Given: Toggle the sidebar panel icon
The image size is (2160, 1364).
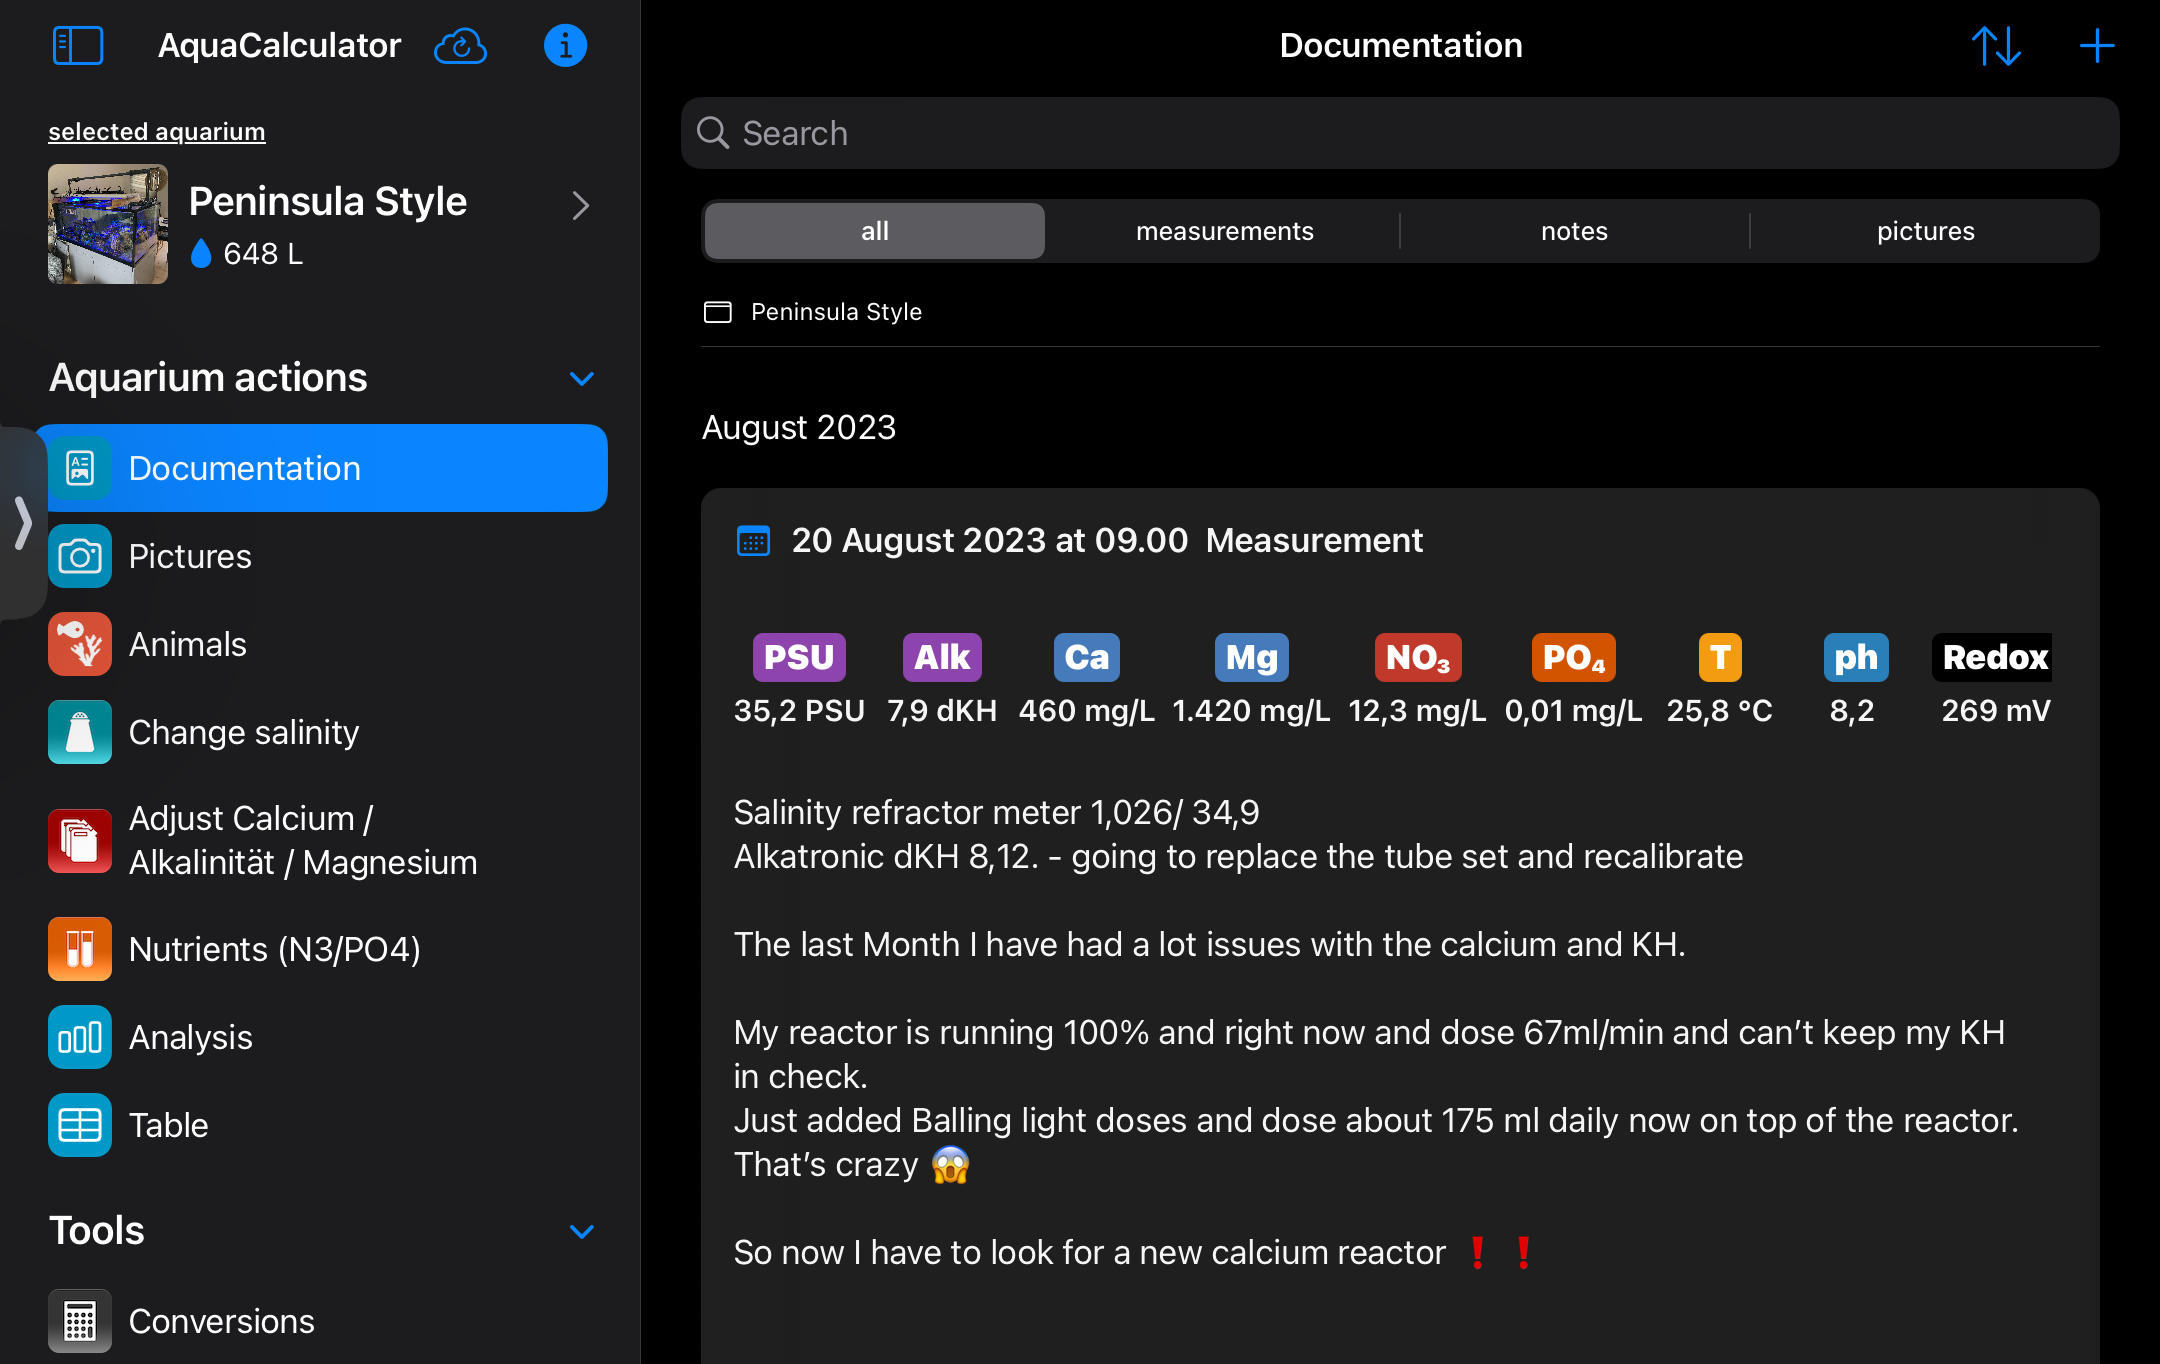Looking at the screenshot, I should [x=78, y=46].
